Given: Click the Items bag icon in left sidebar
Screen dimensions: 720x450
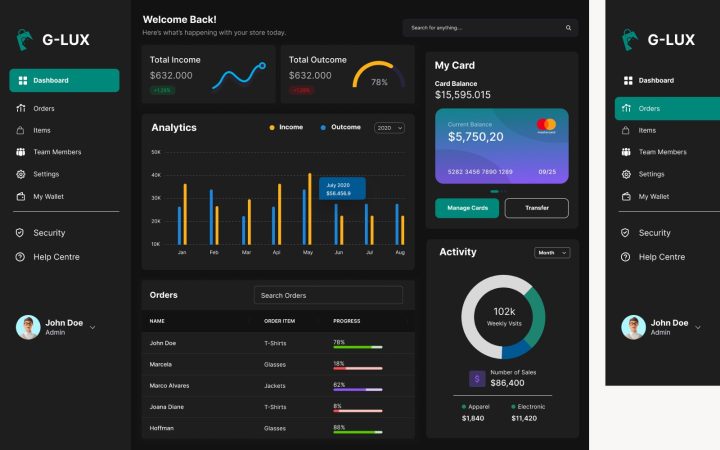Looking at the screenshot, I should tap(20, 130).
